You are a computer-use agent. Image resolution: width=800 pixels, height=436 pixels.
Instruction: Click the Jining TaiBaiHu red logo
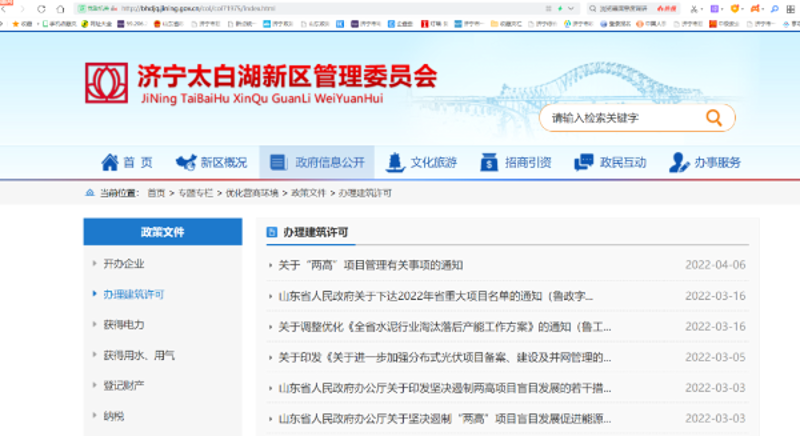pyautogui.click(x=106, y=83)
